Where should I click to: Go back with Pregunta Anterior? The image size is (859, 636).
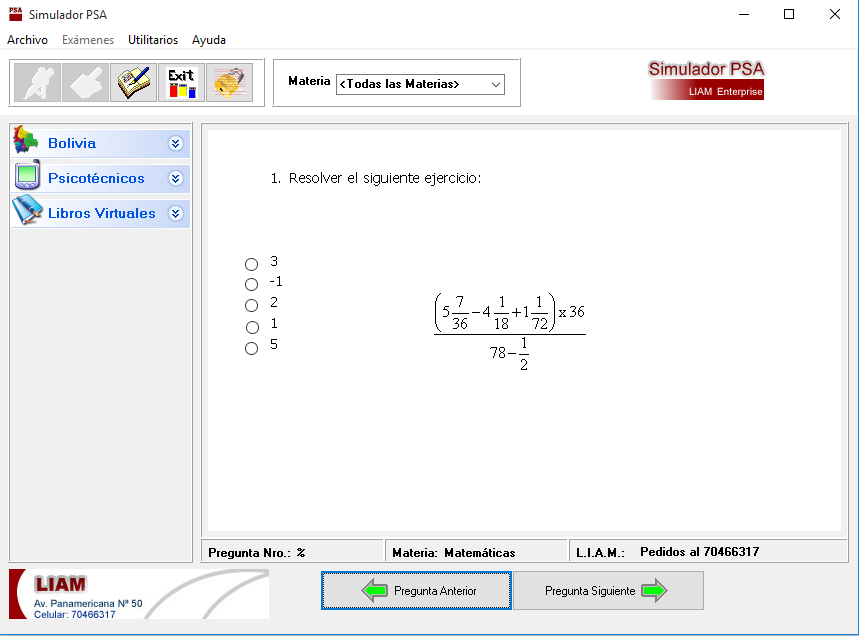coord(416,591)
